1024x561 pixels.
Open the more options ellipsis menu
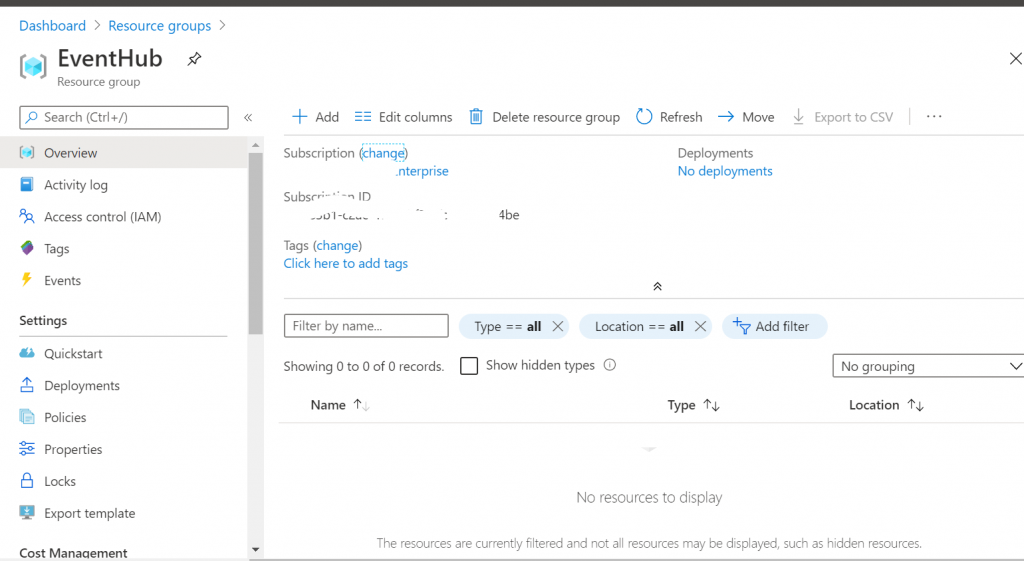tap(934, 116)
